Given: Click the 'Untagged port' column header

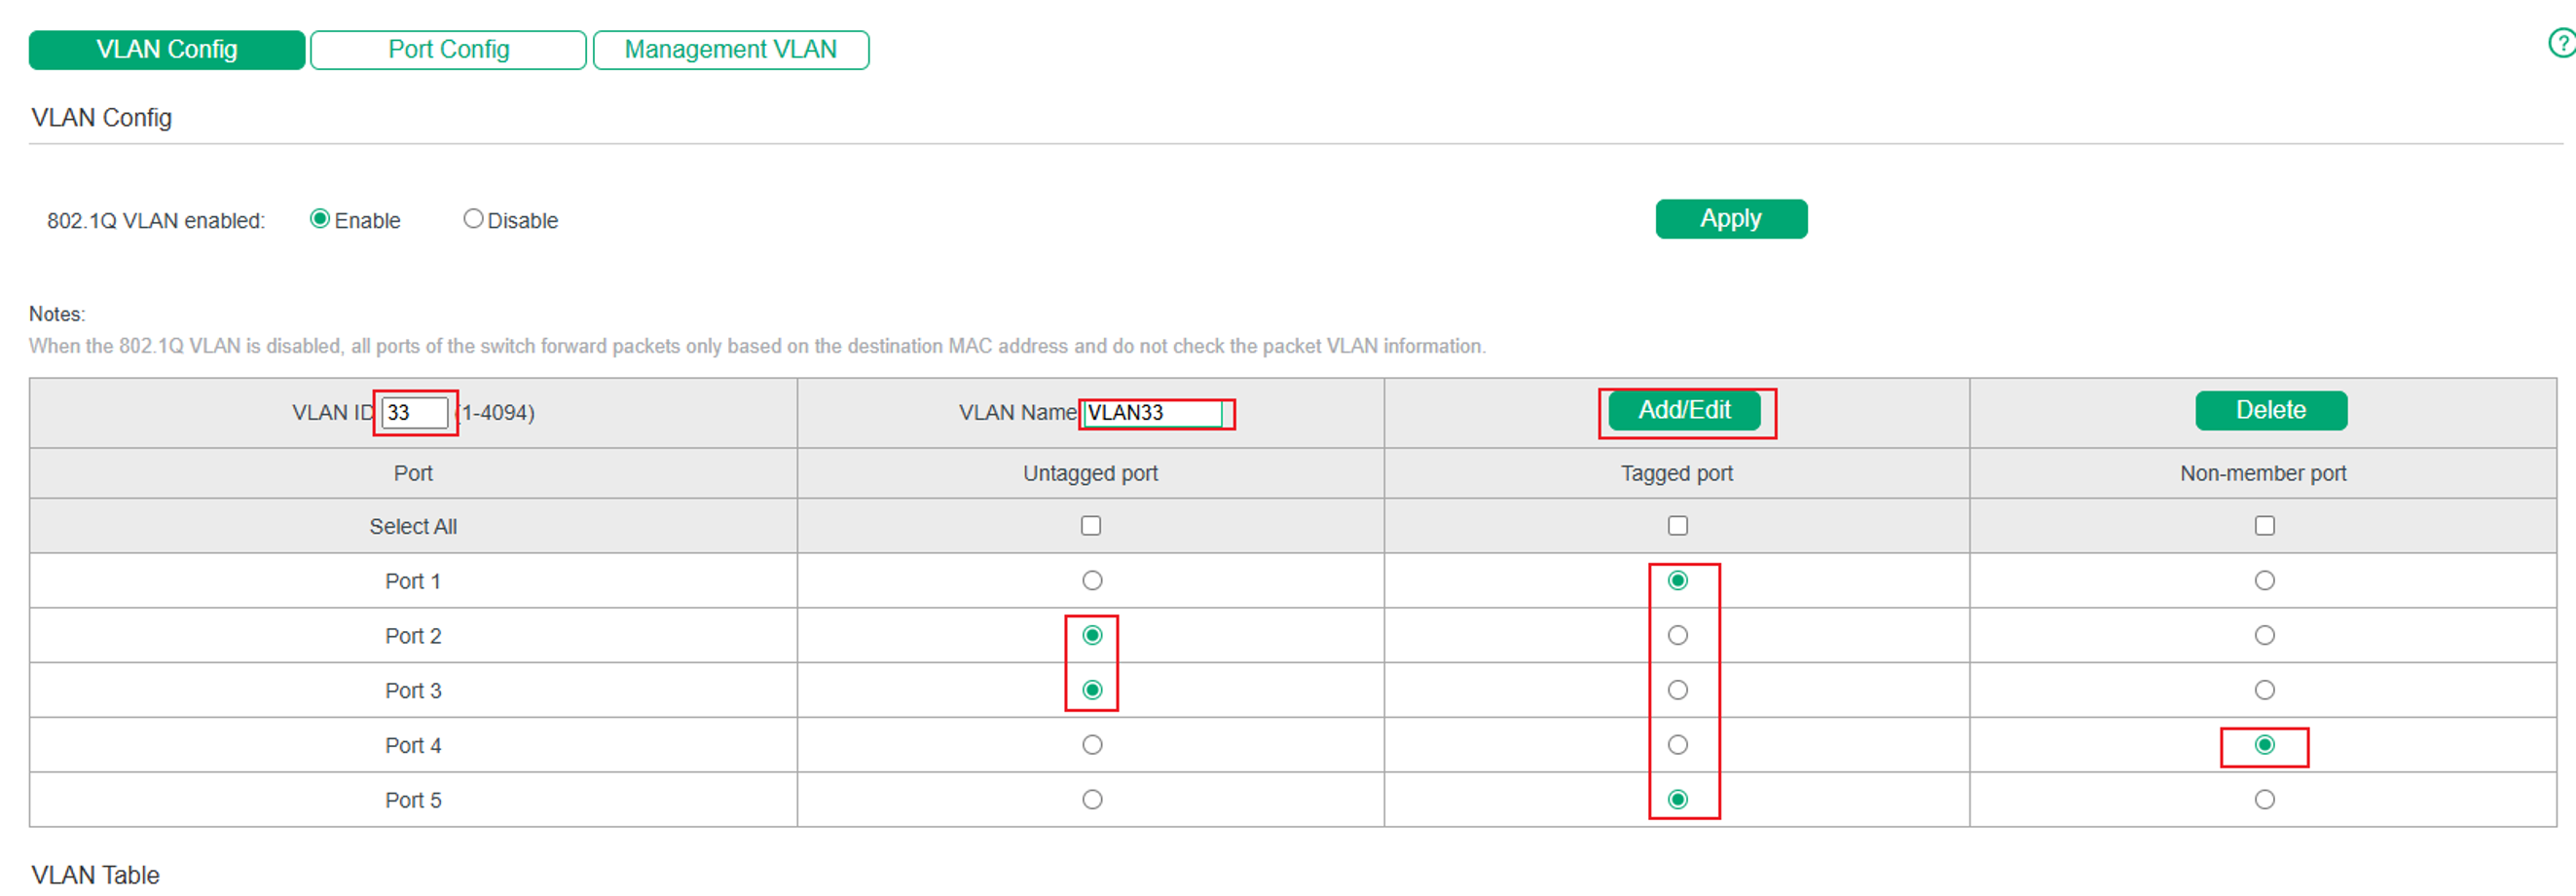Looking at the screenshot, I should tap(1090, 474).
